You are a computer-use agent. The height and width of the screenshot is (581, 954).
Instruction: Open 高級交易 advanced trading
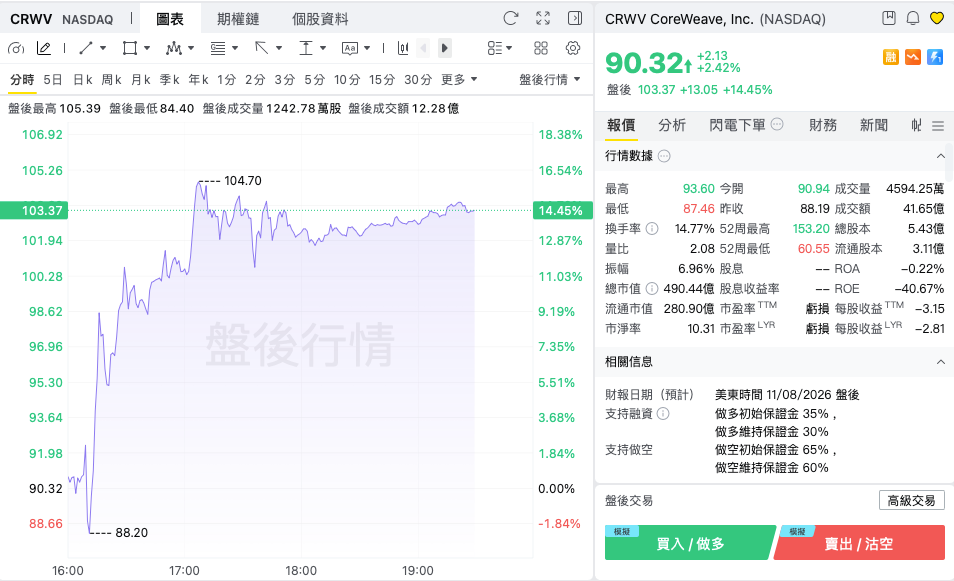[x=911, y=500]
